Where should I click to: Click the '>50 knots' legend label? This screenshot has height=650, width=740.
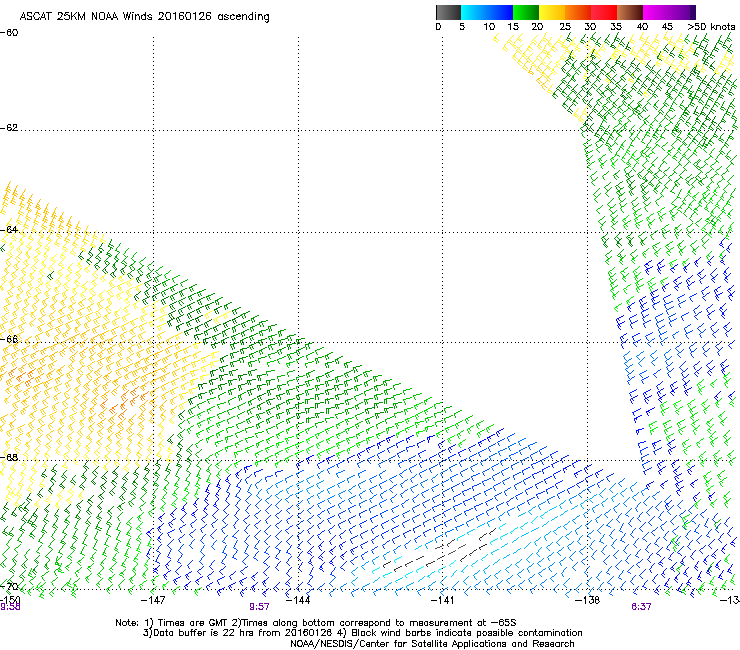(711, 27)
